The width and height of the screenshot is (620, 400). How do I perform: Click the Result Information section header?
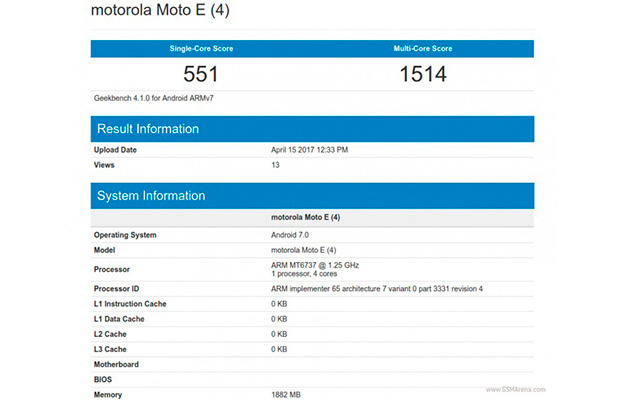[x=147, y=129]
